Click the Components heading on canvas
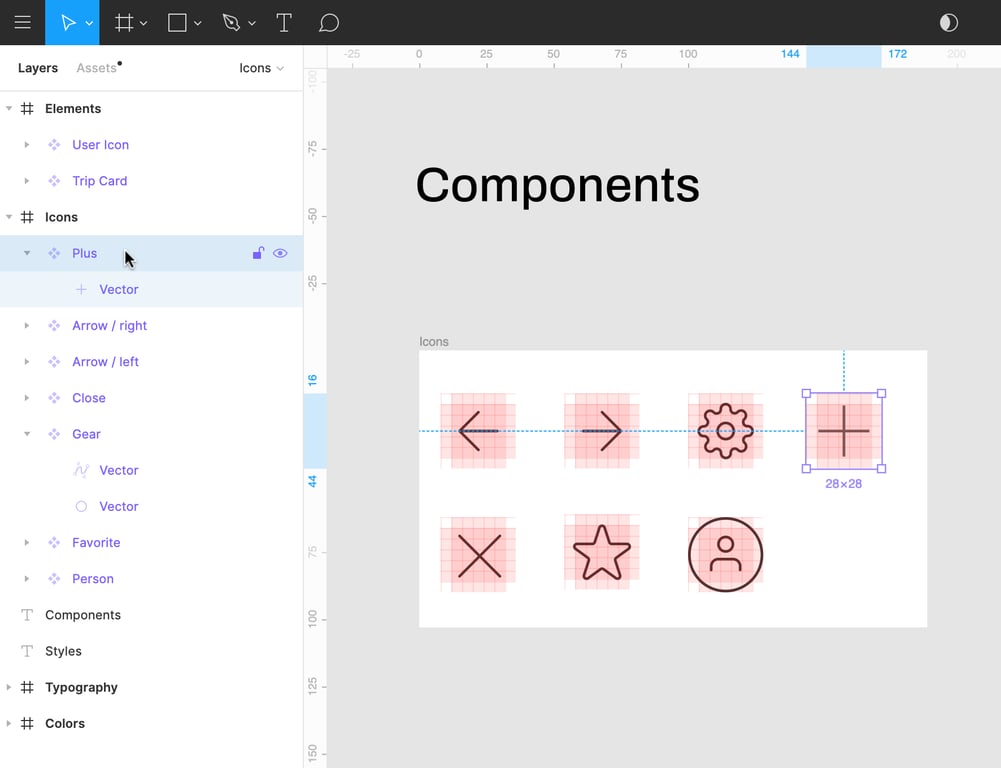 (x=557, y=185)
